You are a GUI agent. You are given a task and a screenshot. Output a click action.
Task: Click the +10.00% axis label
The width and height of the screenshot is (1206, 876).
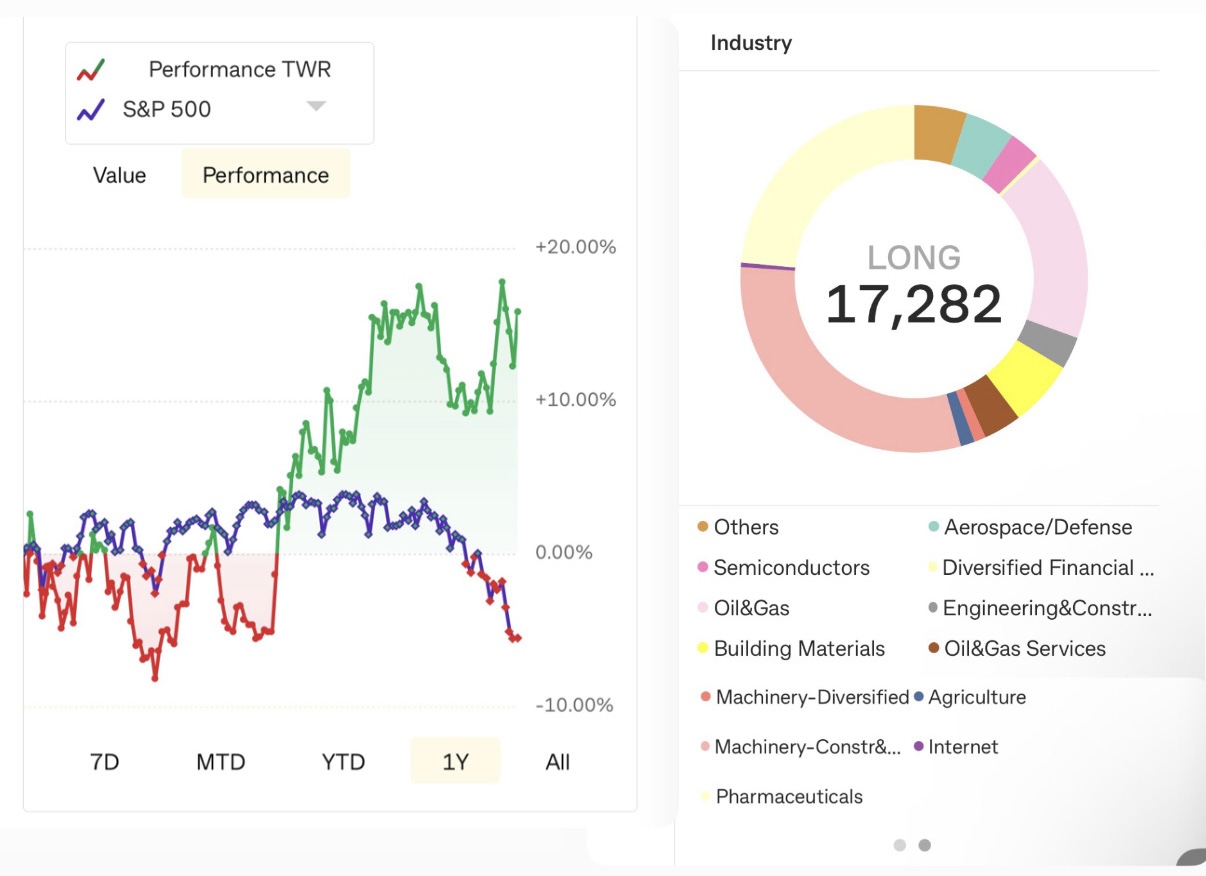click(576, 400)
